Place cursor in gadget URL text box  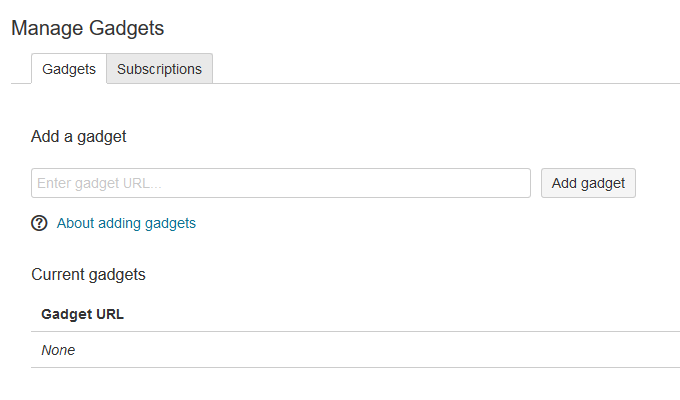click(281, 183)
